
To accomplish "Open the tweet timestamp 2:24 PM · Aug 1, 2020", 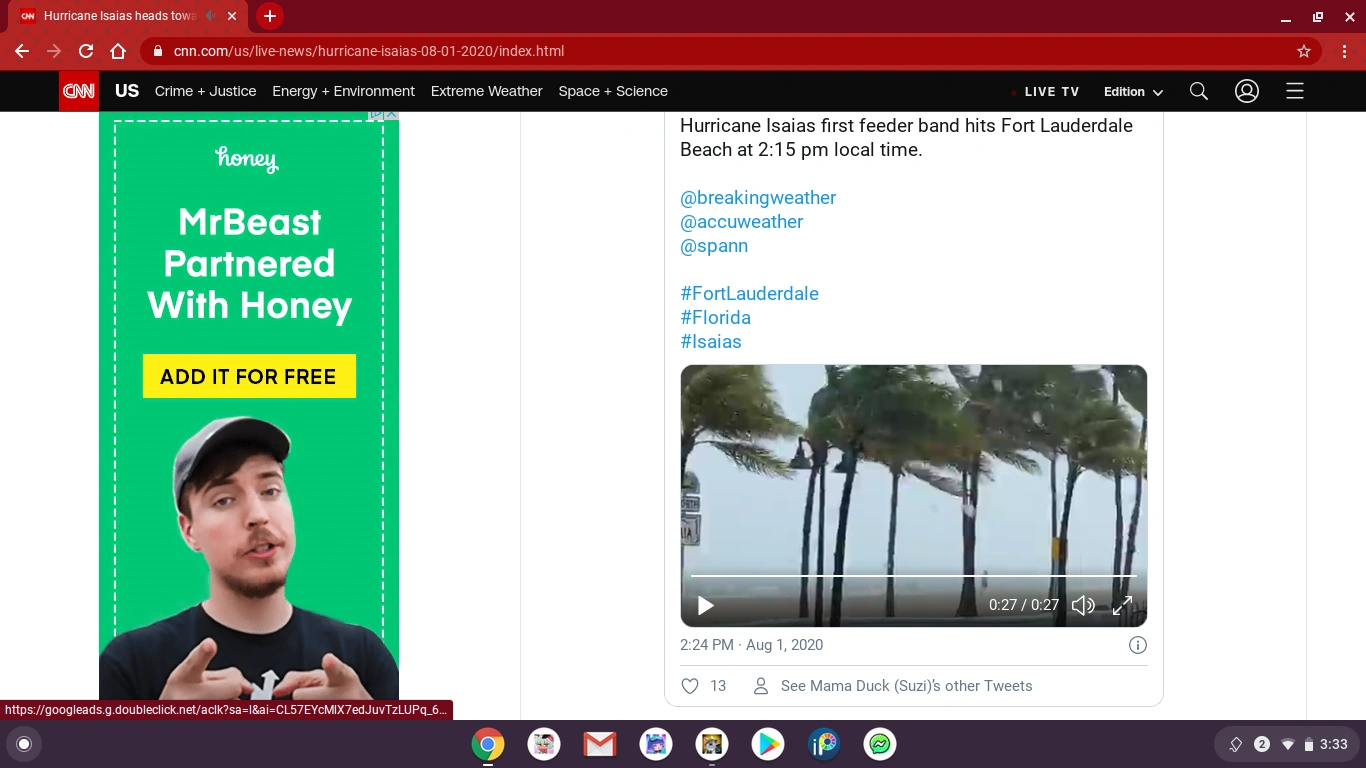I will pos(752,645).
